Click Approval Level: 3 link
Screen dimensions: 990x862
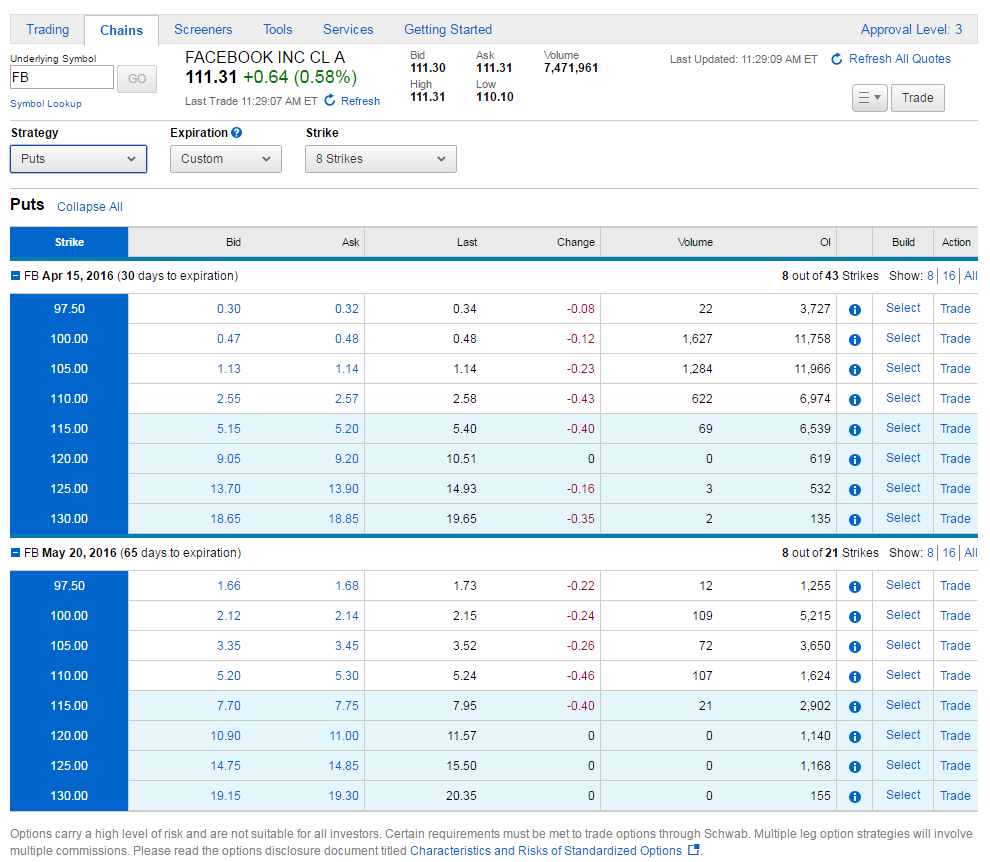[x=911, y=30]
